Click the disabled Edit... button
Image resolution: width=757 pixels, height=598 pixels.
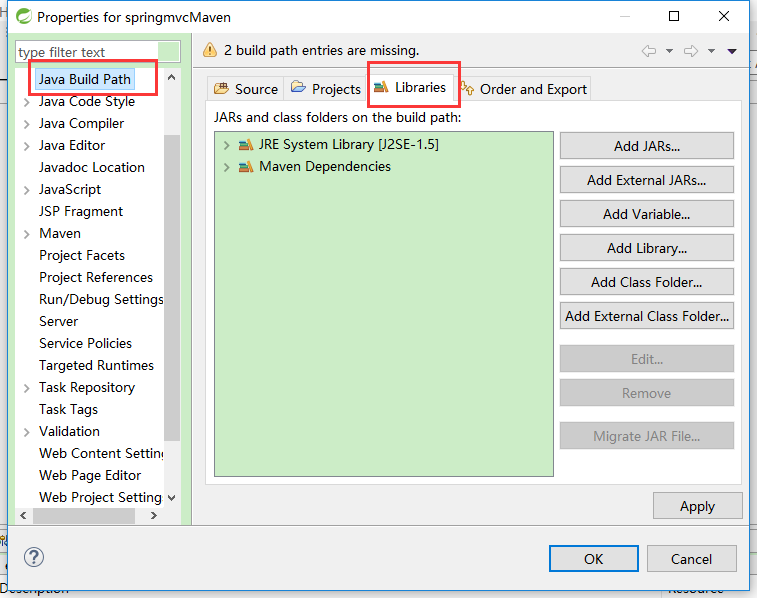pos(646,359)
